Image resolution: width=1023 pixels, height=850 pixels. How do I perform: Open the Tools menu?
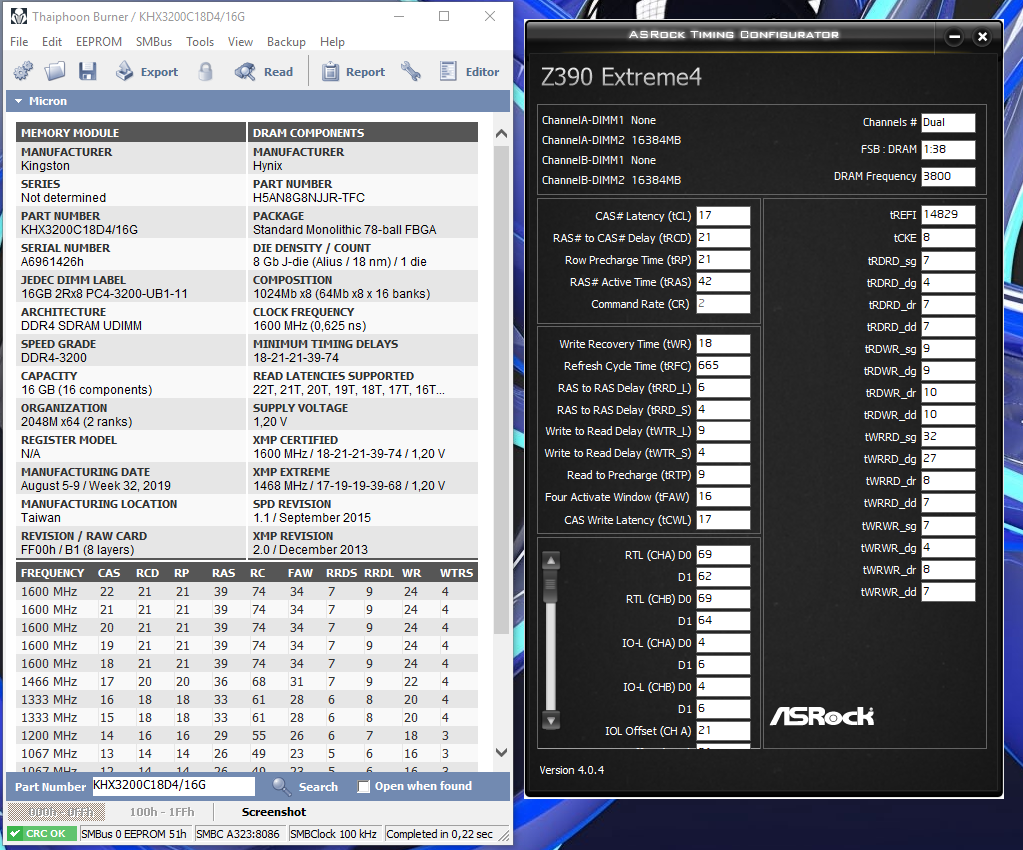click(200, 42)
